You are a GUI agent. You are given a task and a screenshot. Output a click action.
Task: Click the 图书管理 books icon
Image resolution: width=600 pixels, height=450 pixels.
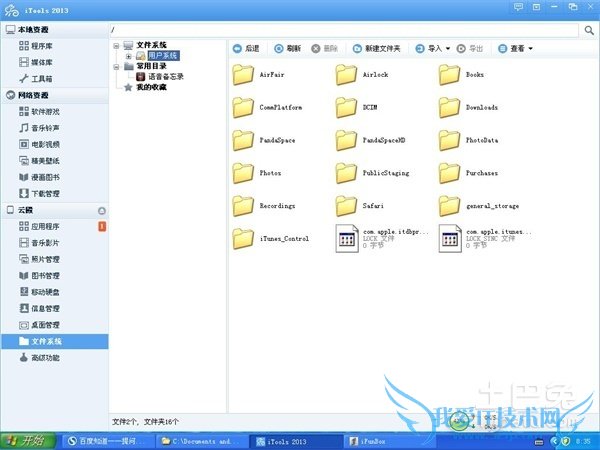point(24,276)
